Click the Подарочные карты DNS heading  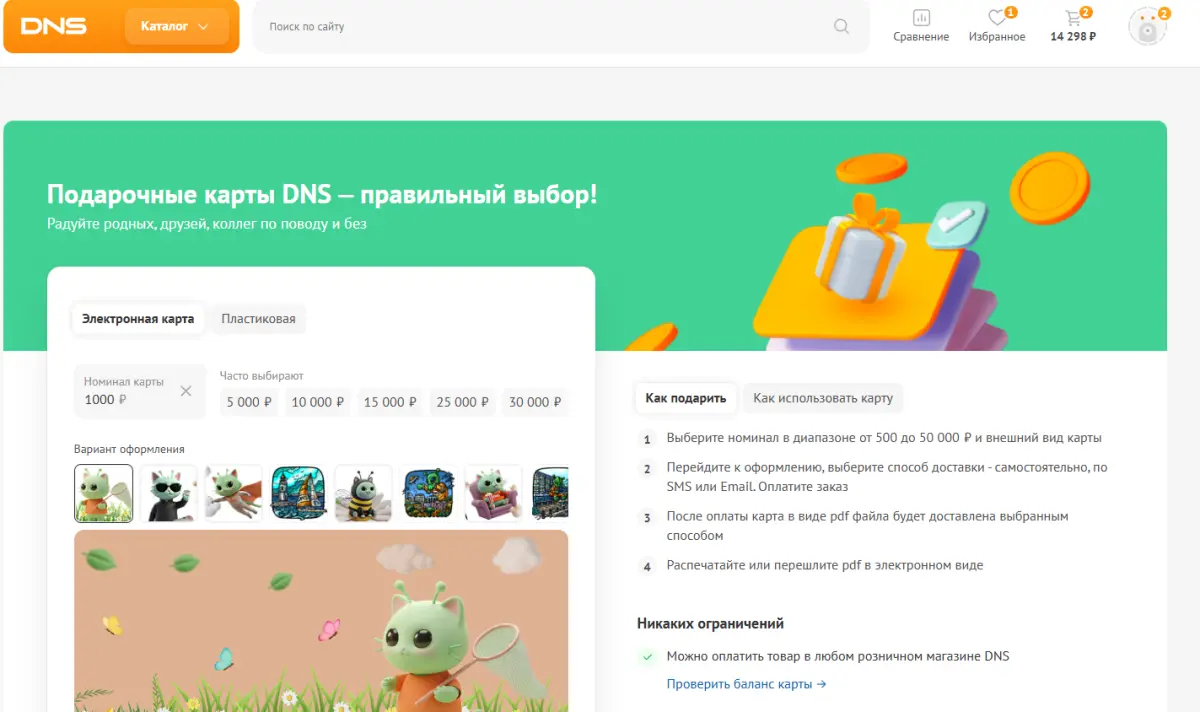coord(322,194)
